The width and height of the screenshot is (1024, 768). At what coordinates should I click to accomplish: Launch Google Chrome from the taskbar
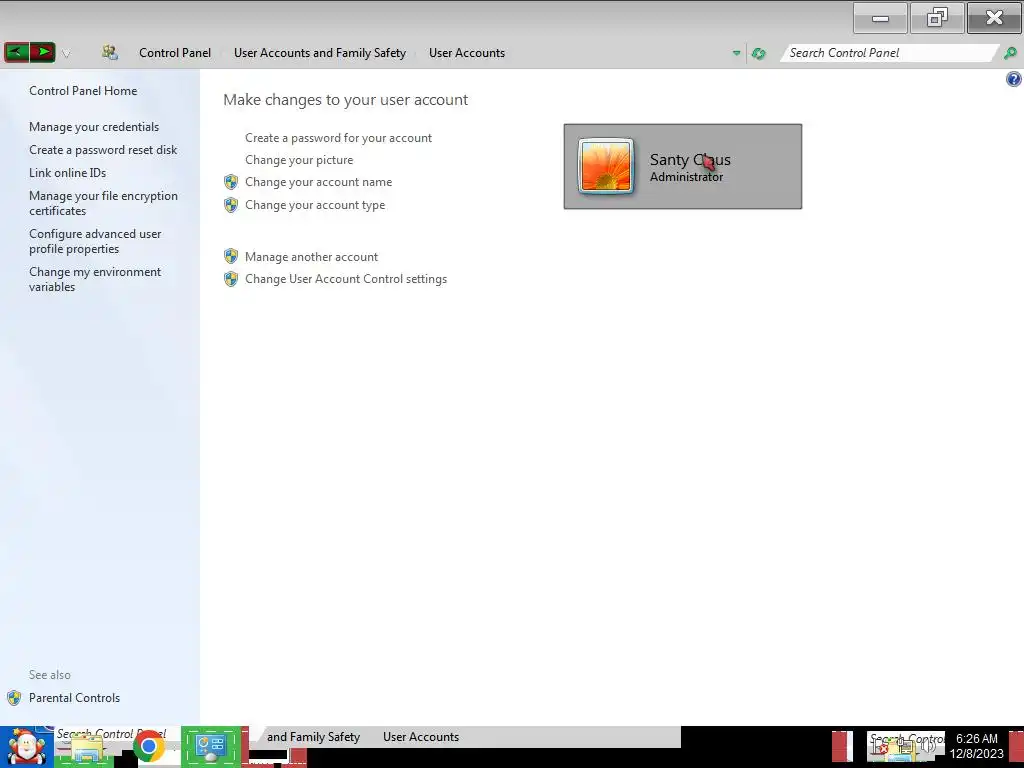tap(148, 746)
